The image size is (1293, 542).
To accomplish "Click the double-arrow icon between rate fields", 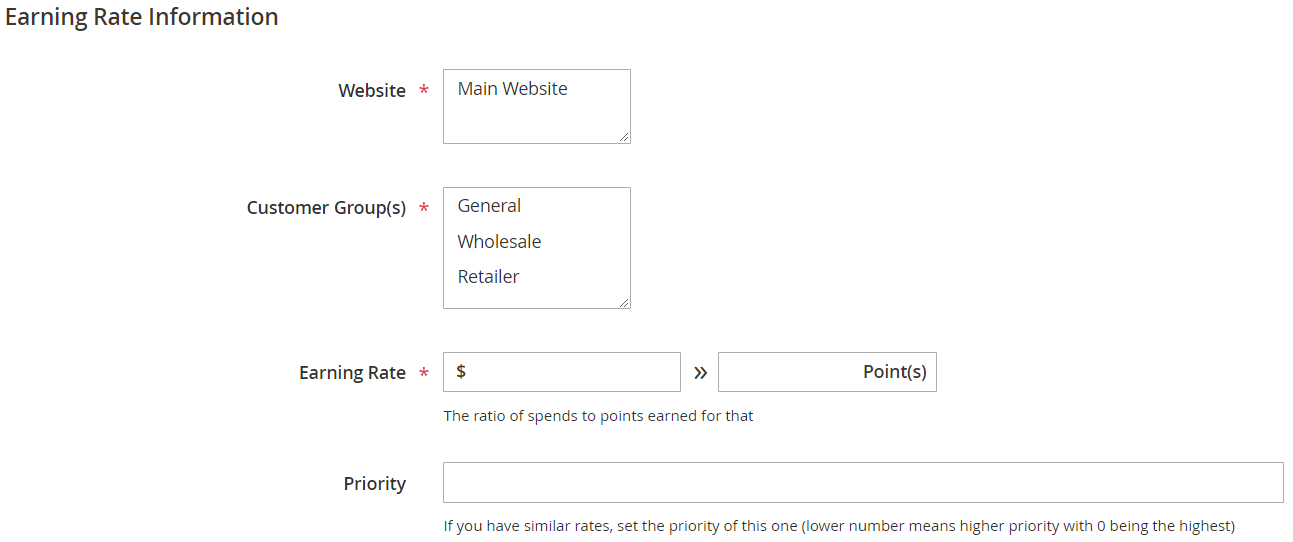I will click(x=700, y=372).
